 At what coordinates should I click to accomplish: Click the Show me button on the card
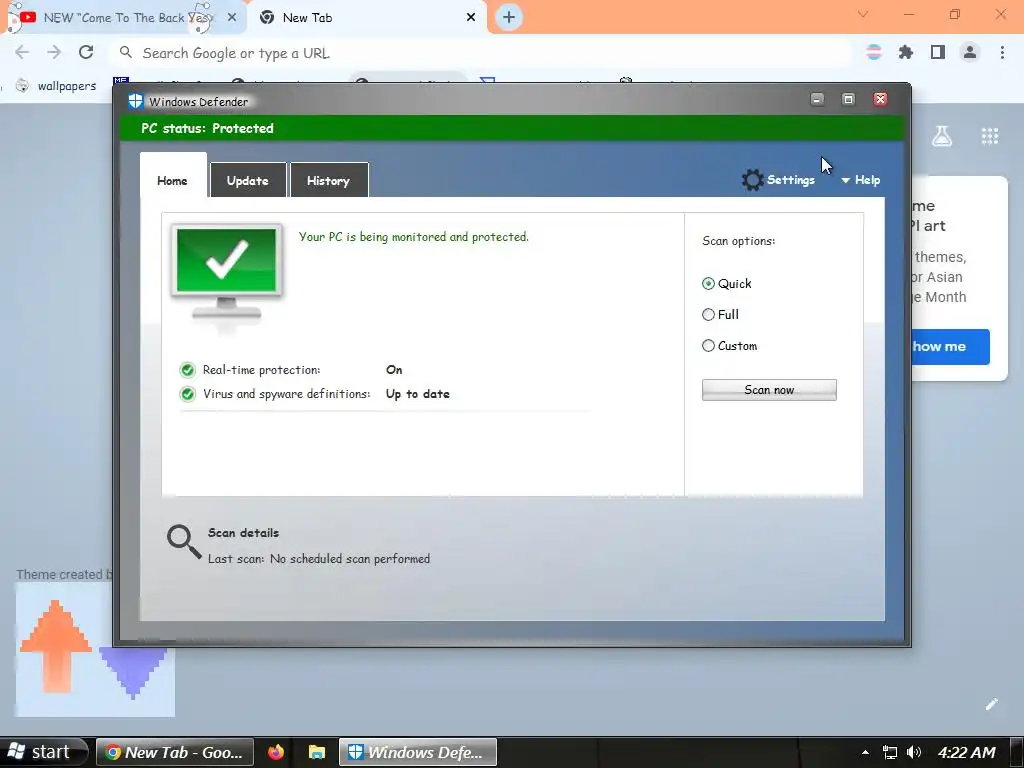(951, 347)
